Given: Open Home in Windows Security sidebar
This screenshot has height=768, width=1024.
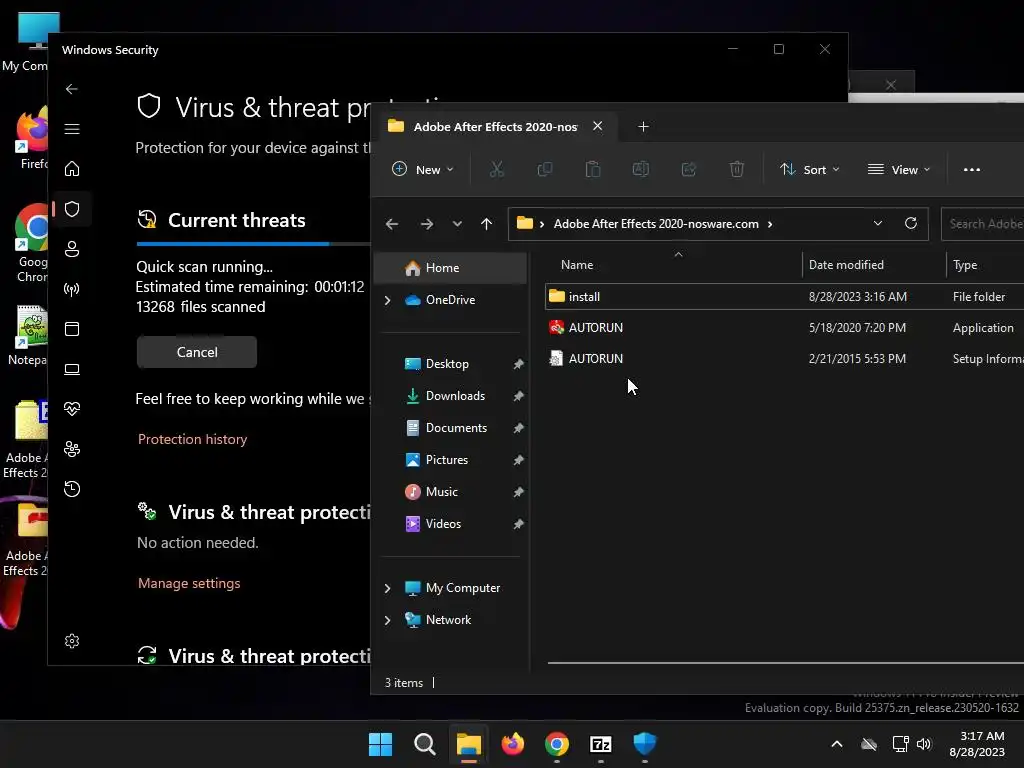Looking at the screenshot, I should pyautogui.click(x=72, y=169).
